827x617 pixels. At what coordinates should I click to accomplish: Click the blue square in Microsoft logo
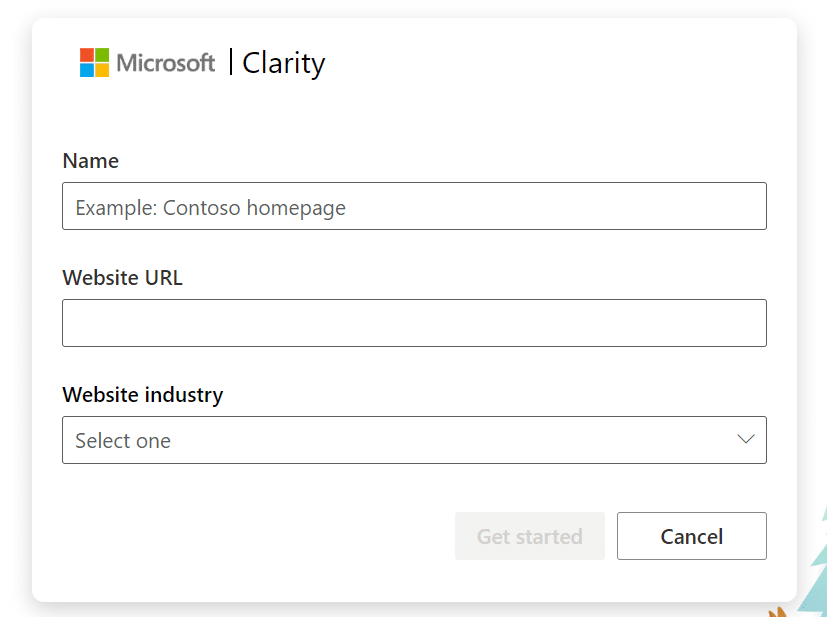[x=86, y=70]
